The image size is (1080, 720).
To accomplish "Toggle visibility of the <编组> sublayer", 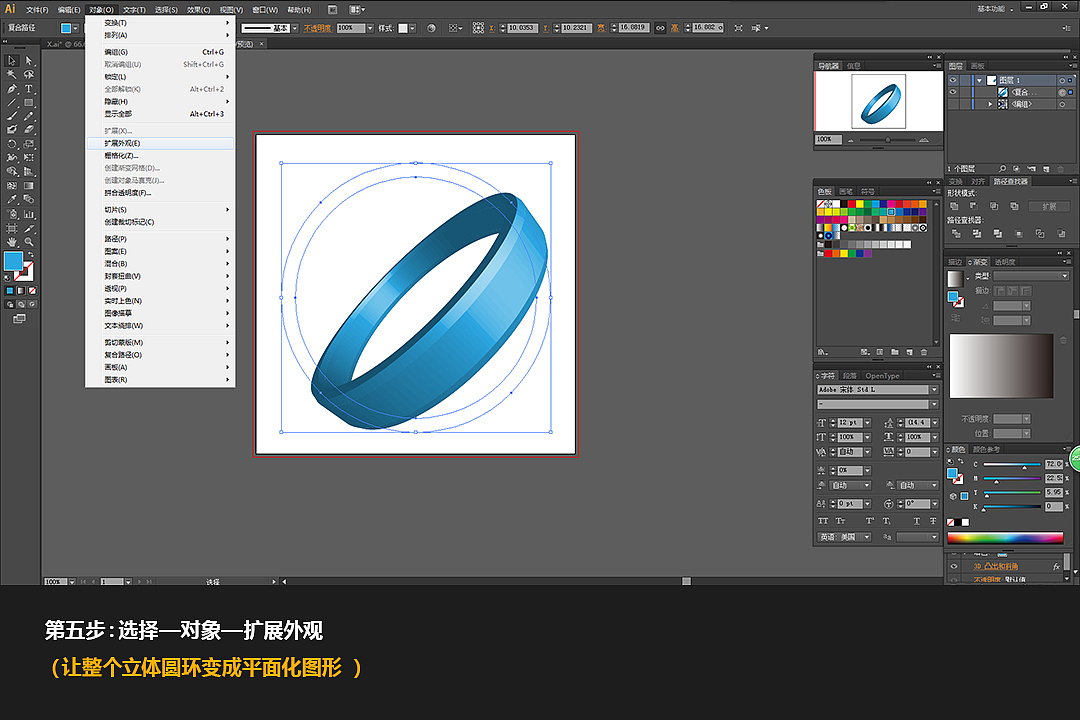I will pos(953,105).
